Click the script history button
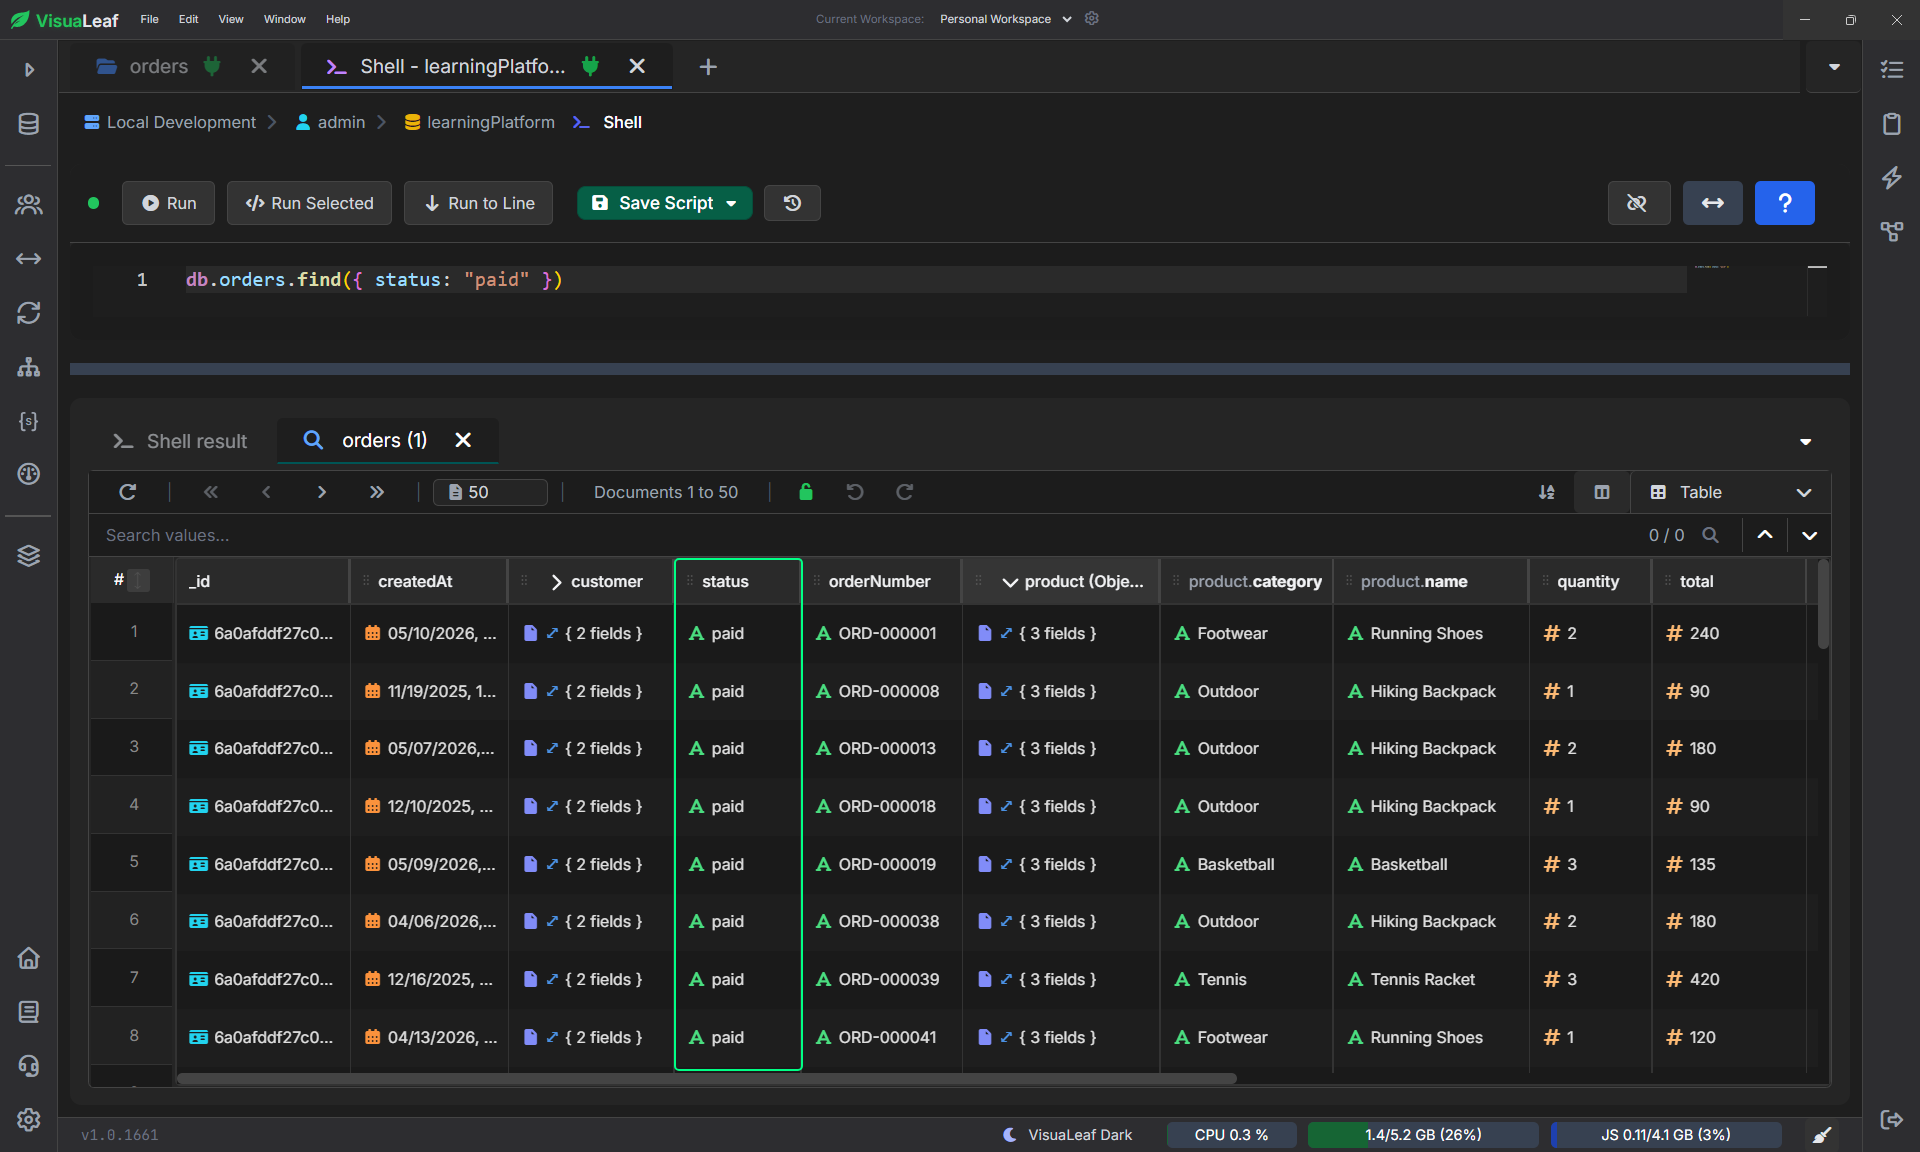This screenshot has height=1152, width=1920. 792,203
